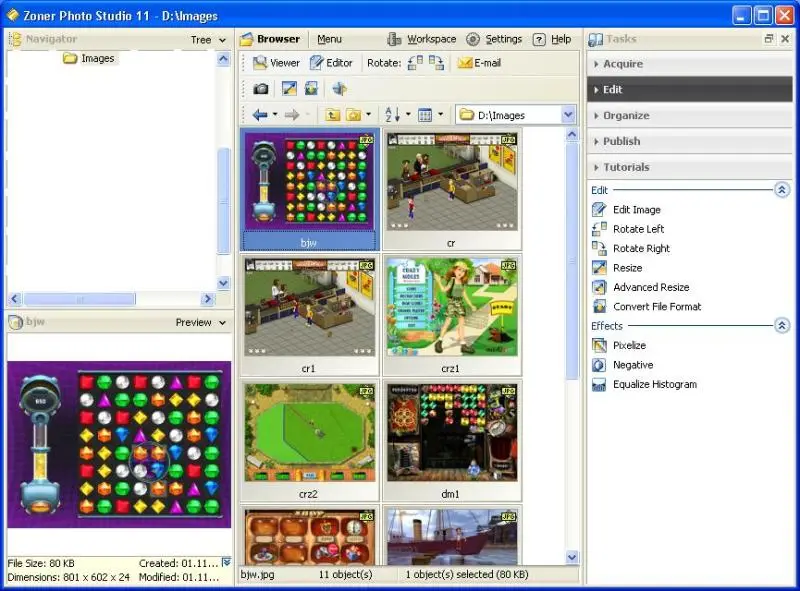Viewport: 800px width, 591px height.
Task: Click the Advanced Resize icon in Tasks pane
Action: [599, 287]
